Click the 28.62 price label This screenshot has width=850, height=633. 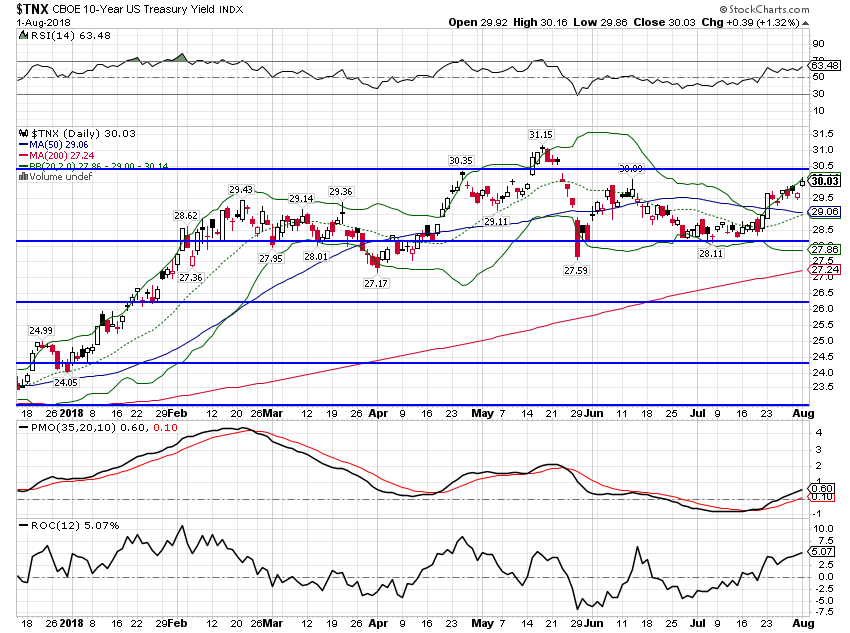pyautogui.click(x=186, y=215)
